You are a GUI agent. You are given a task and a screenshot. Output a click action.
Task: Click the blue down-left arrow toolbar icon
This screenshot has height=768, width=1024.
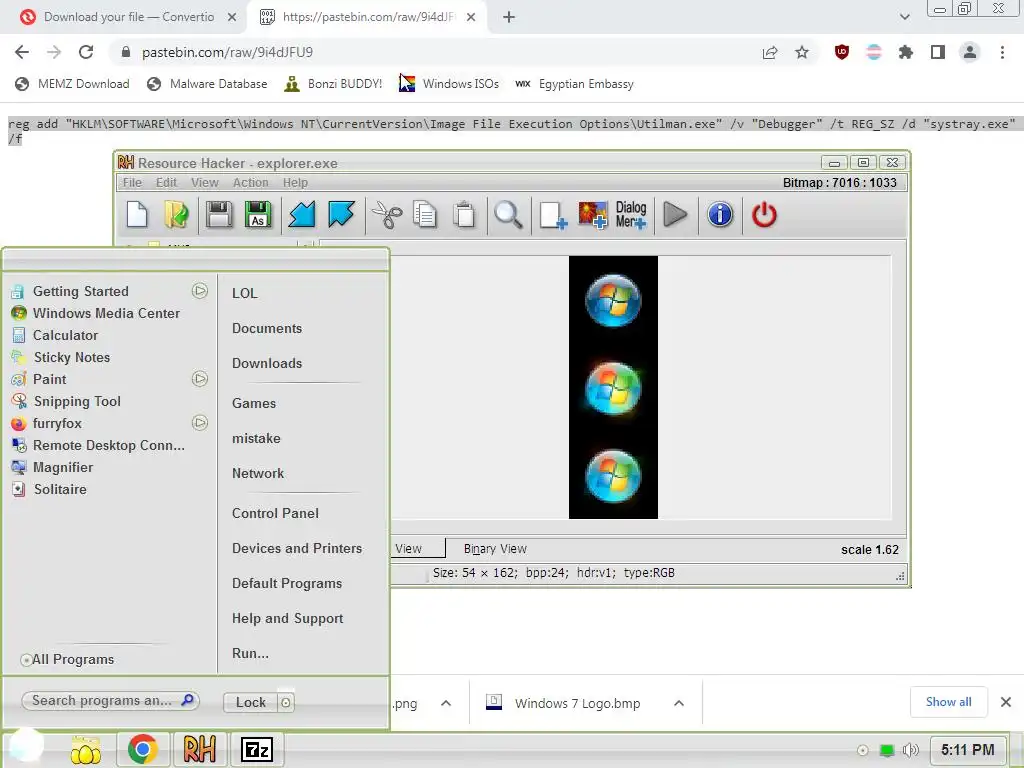302,215
